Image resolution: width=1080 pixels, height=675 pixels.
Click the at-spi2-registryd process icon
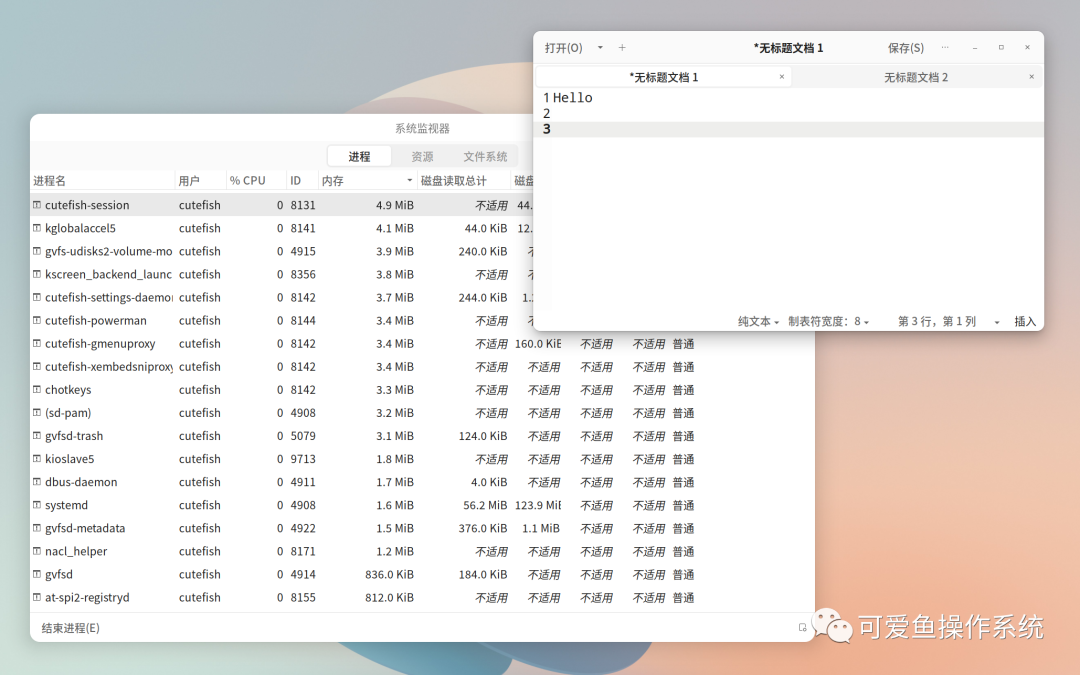pyautogui.click(x=38, y=597)
